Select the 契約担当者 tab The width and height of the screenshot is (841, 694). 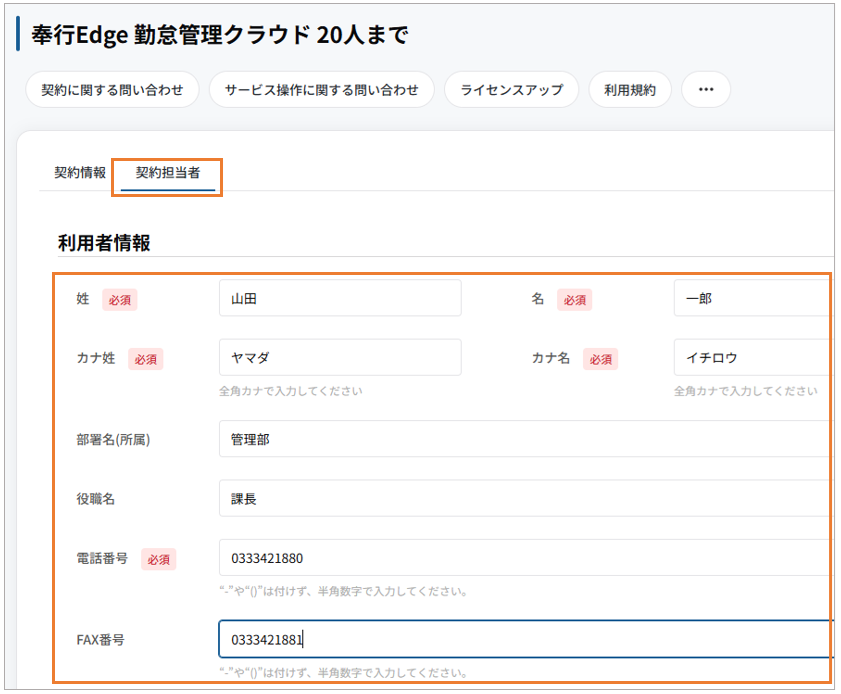click(168, 173)
